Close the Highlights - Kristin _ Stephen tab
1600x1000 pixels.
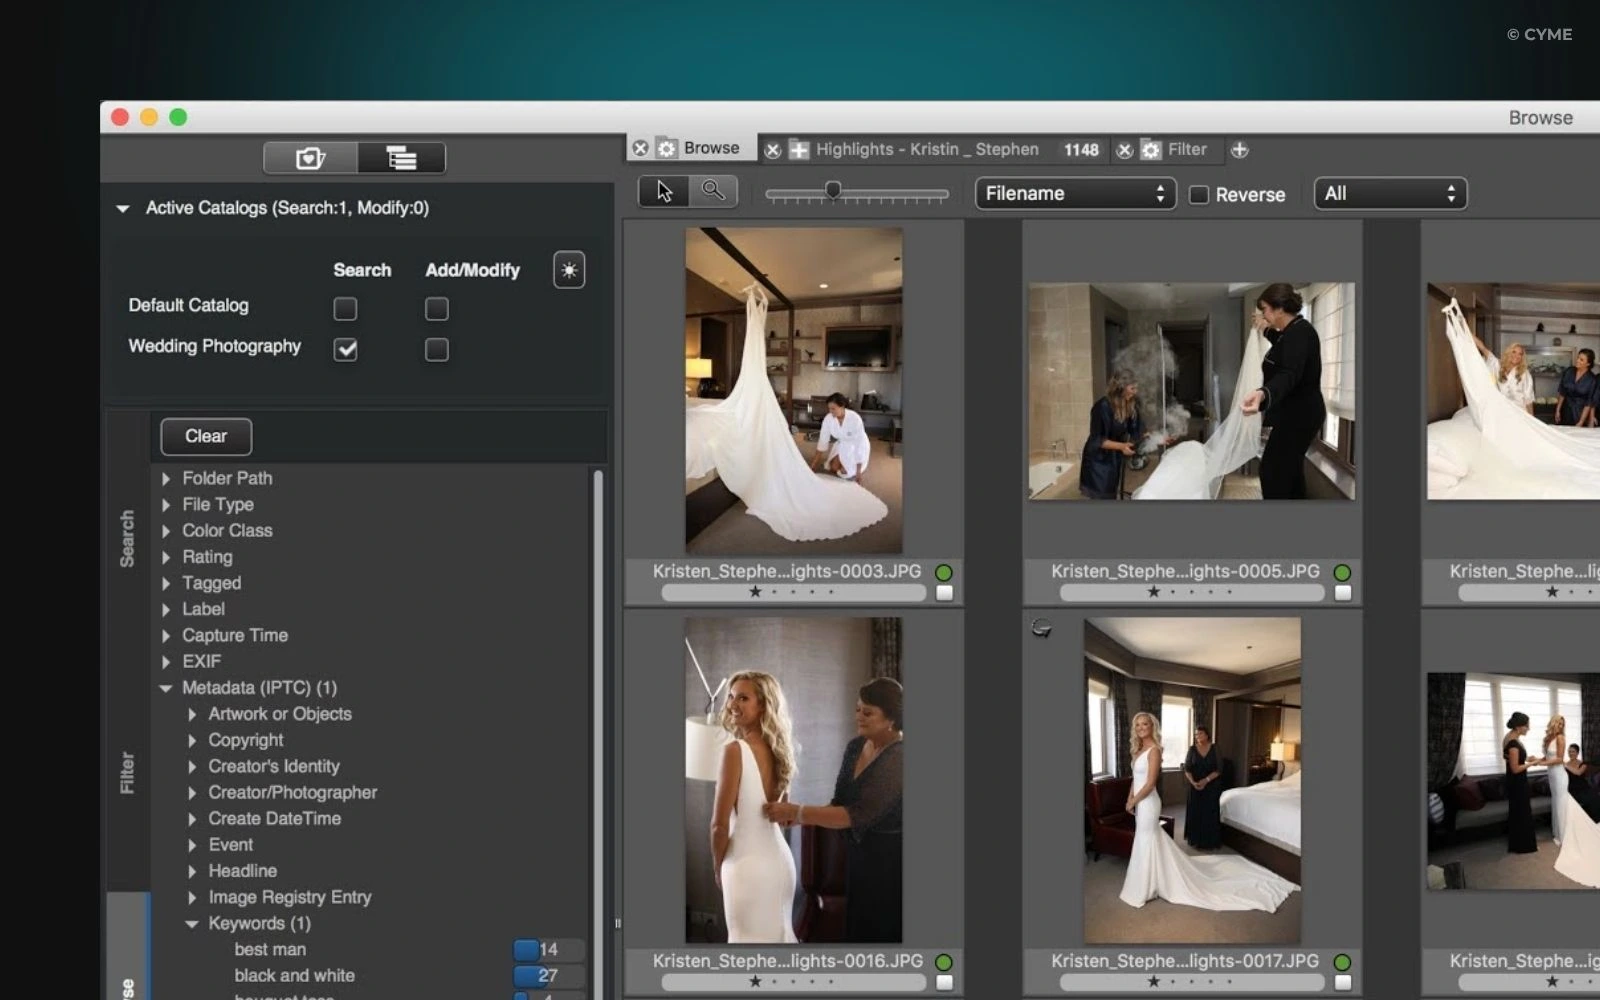[x=773, y=150]
